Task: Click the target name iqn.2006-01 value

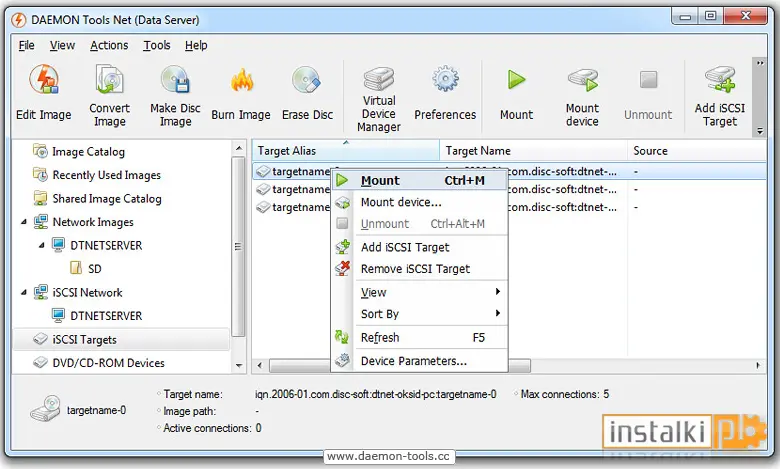Action: pos(376,394)
